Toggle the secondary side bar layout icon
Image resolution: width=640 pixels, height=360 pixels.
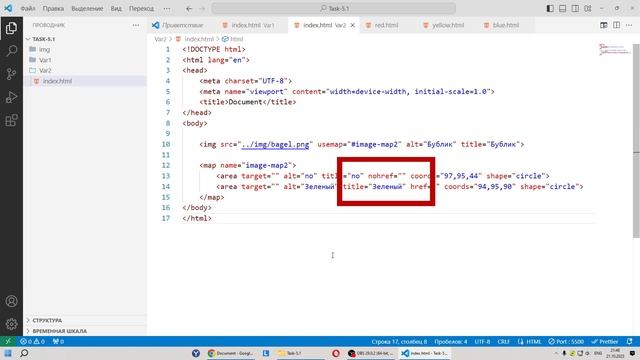(x=575, y=8)
